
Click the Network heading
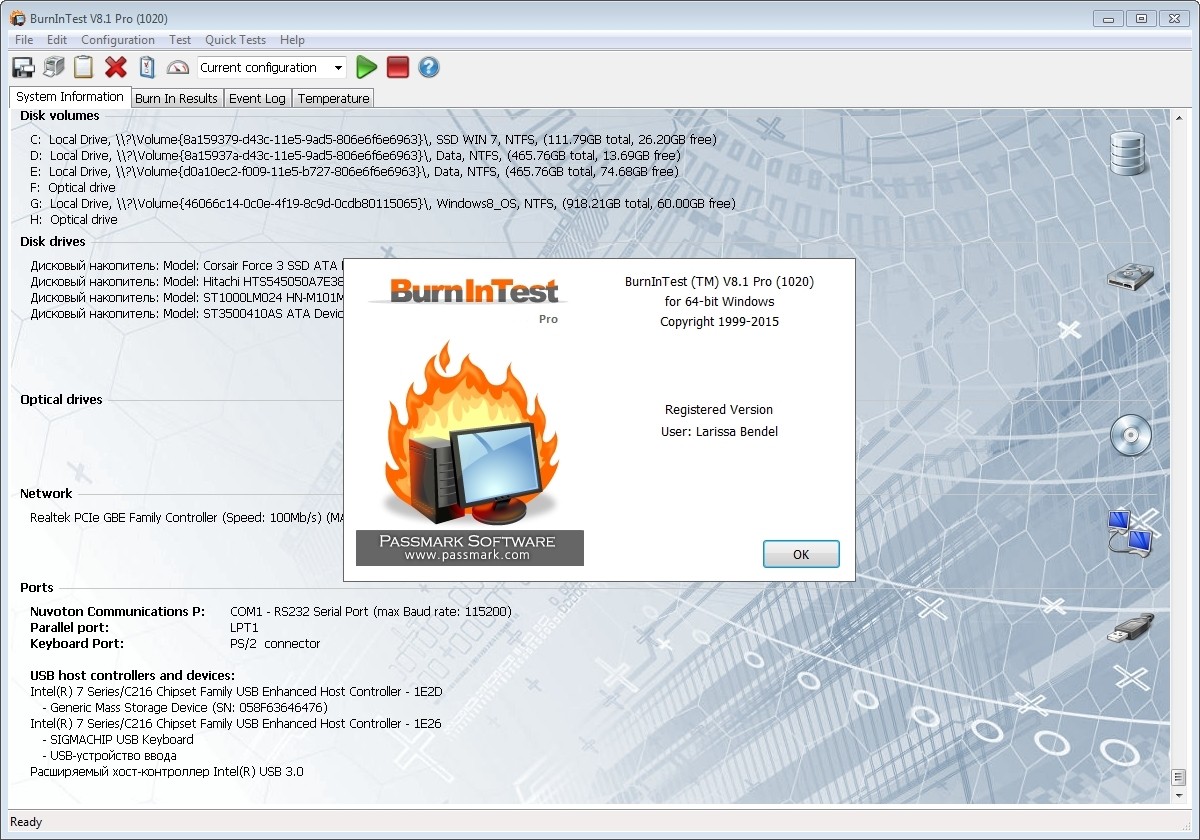(x=46, y=493)
